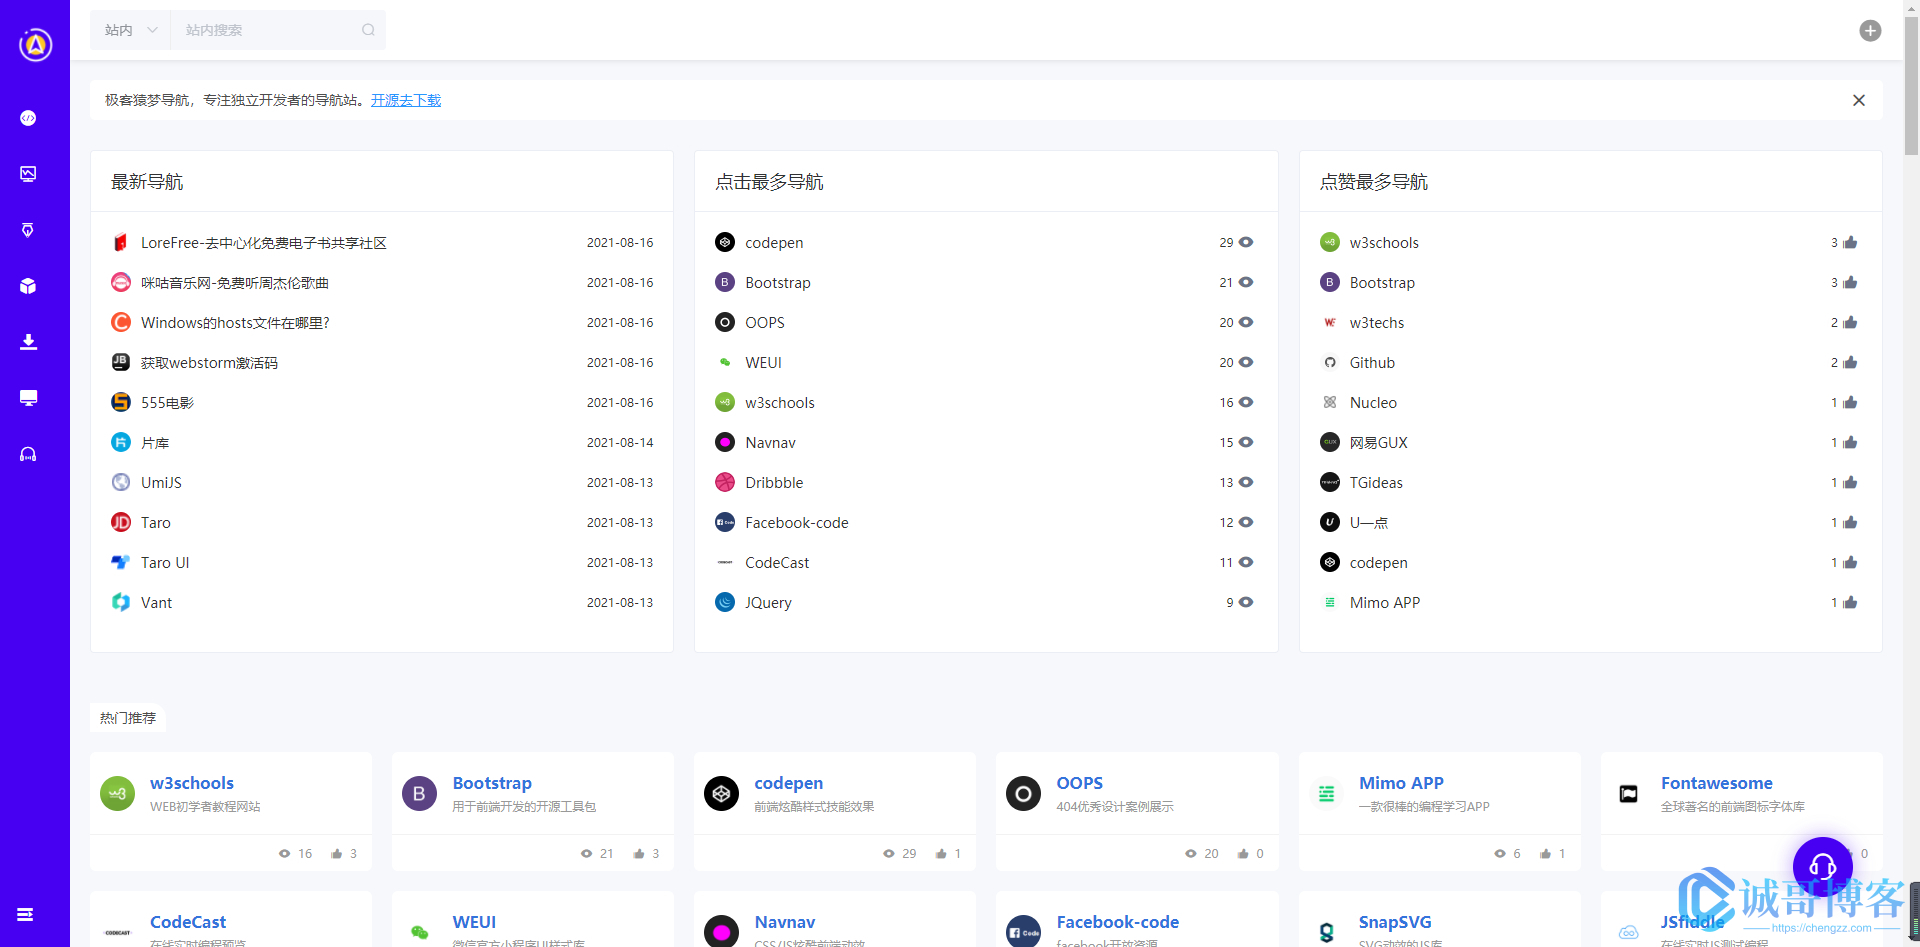The height and width of the screenshot is (947, 1920).
Task: Open the Fontawesome recommended card
Action: point(1742,811)
